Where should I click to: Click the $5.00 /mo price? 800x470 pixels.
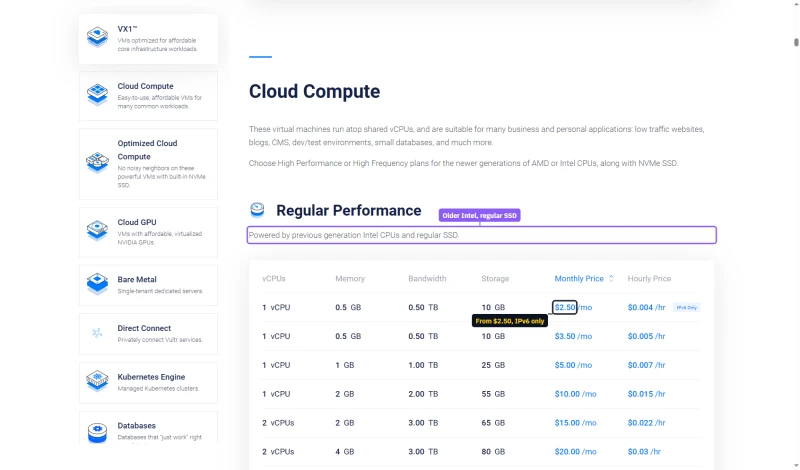[x=573, y=365]
